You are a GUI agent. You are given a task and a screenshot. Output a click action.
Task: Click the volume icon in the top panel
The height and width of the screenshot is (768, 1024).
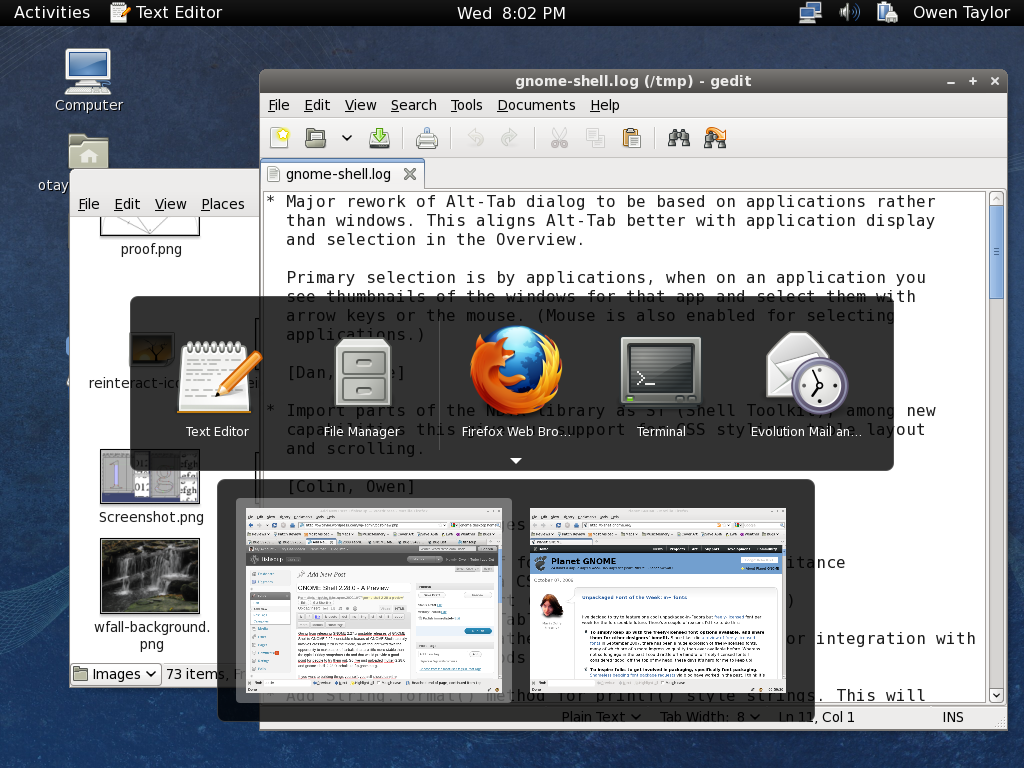pyautogui.click(x=849, y=12)
